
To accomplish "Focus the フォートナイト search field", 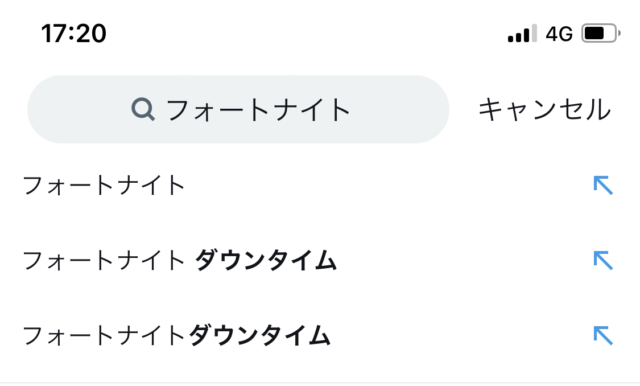I will pos(238,109).
